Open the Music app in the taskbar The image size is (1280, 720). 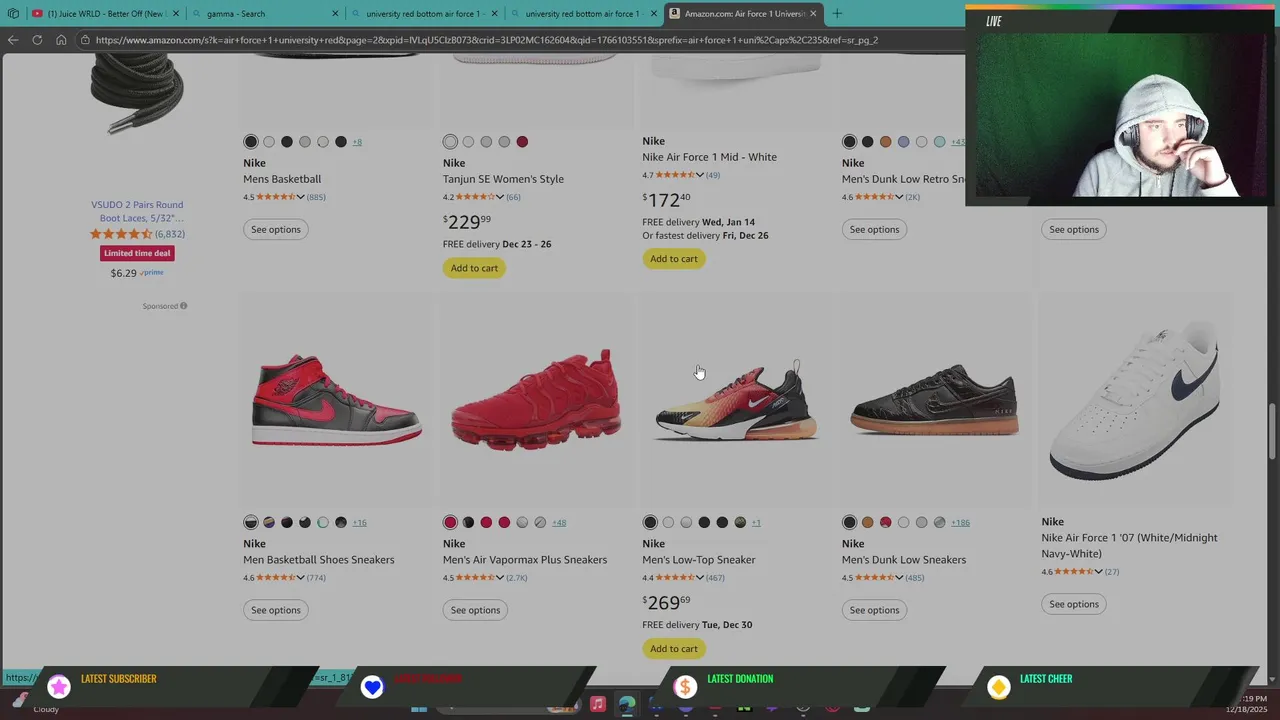point(597,704)
